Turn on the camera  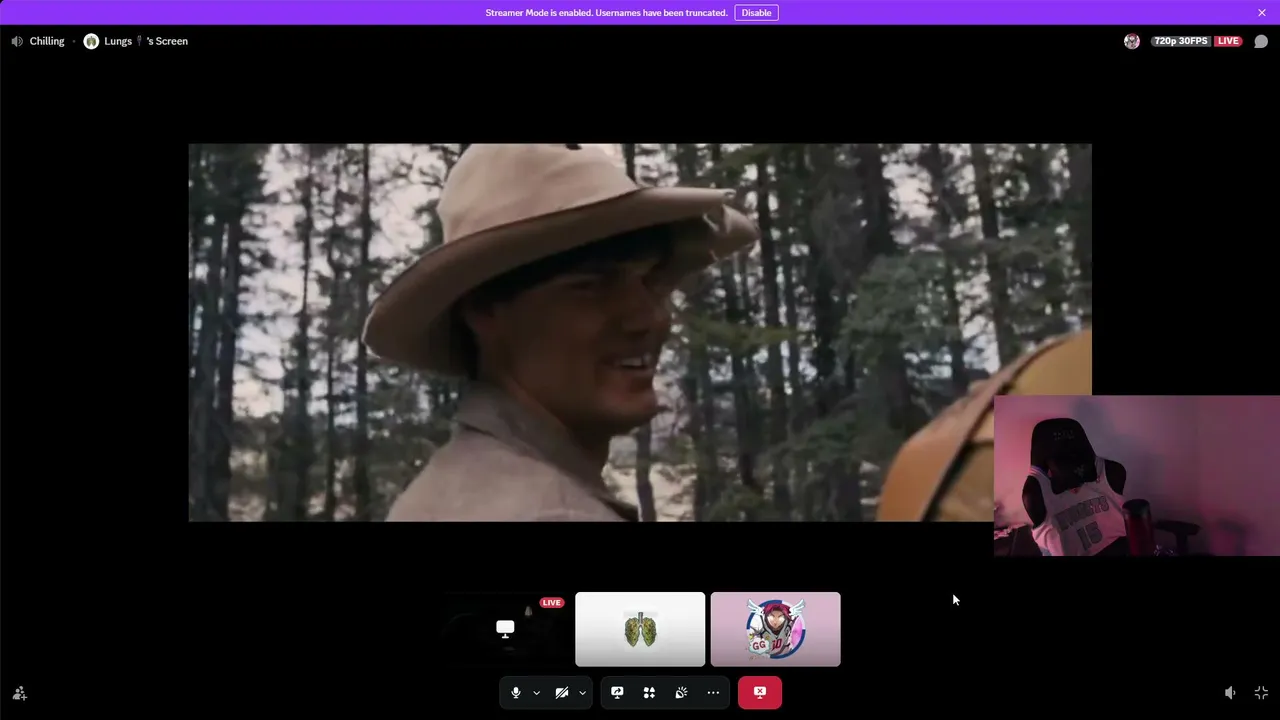point(562,692)
